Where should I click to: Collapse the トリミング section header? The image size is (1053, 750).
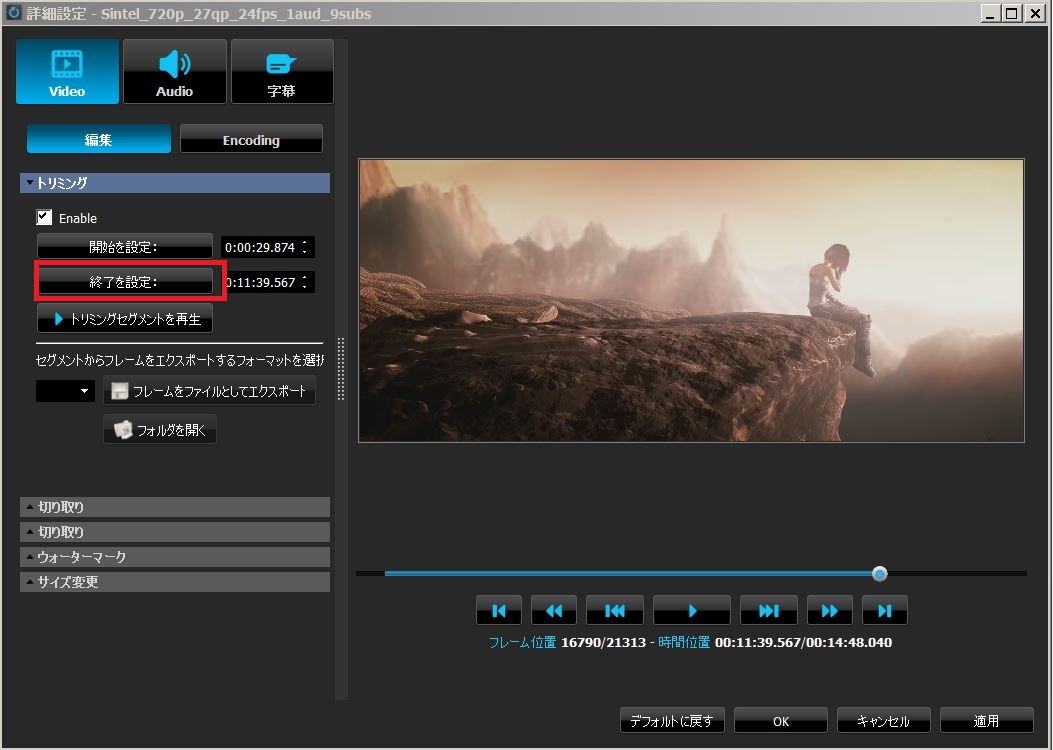pyautogui.click(x=175, y=183)
